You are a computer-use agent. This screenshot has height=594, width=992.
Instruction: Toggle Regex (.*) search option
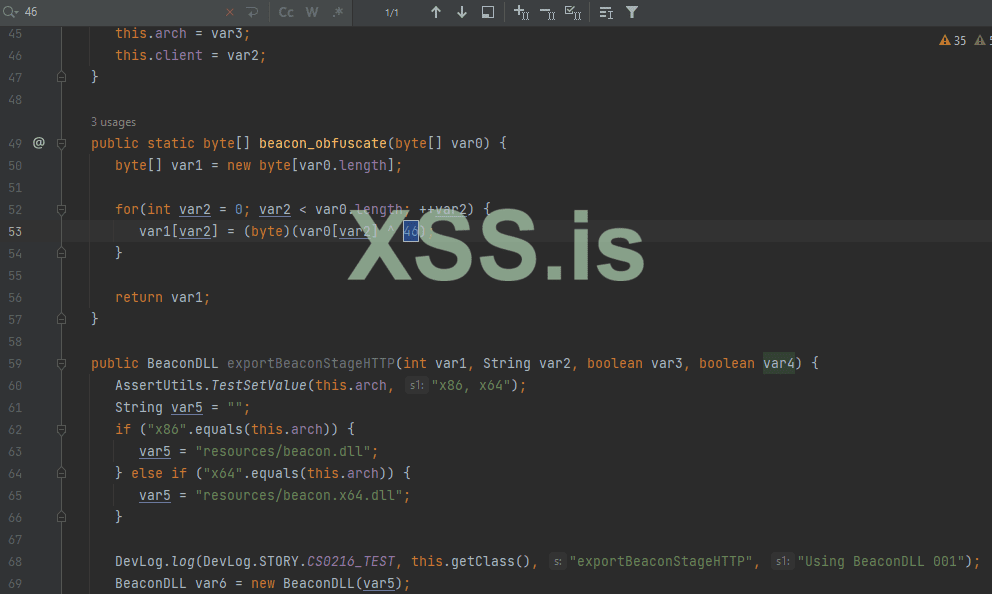pos(338,12)
